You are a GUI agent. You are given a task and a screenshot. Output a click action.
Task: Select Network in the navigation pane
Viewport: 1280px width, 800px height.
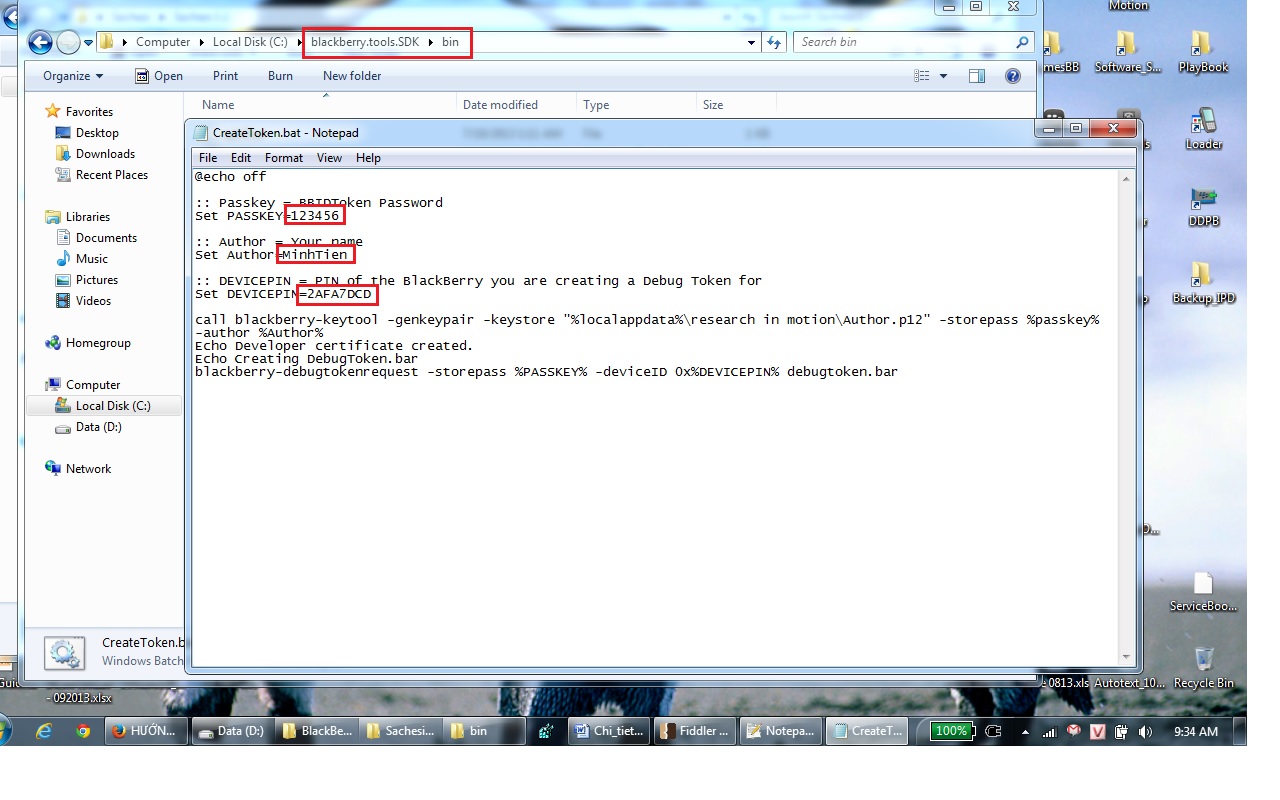pyautogui.click(x=88, y=469)
